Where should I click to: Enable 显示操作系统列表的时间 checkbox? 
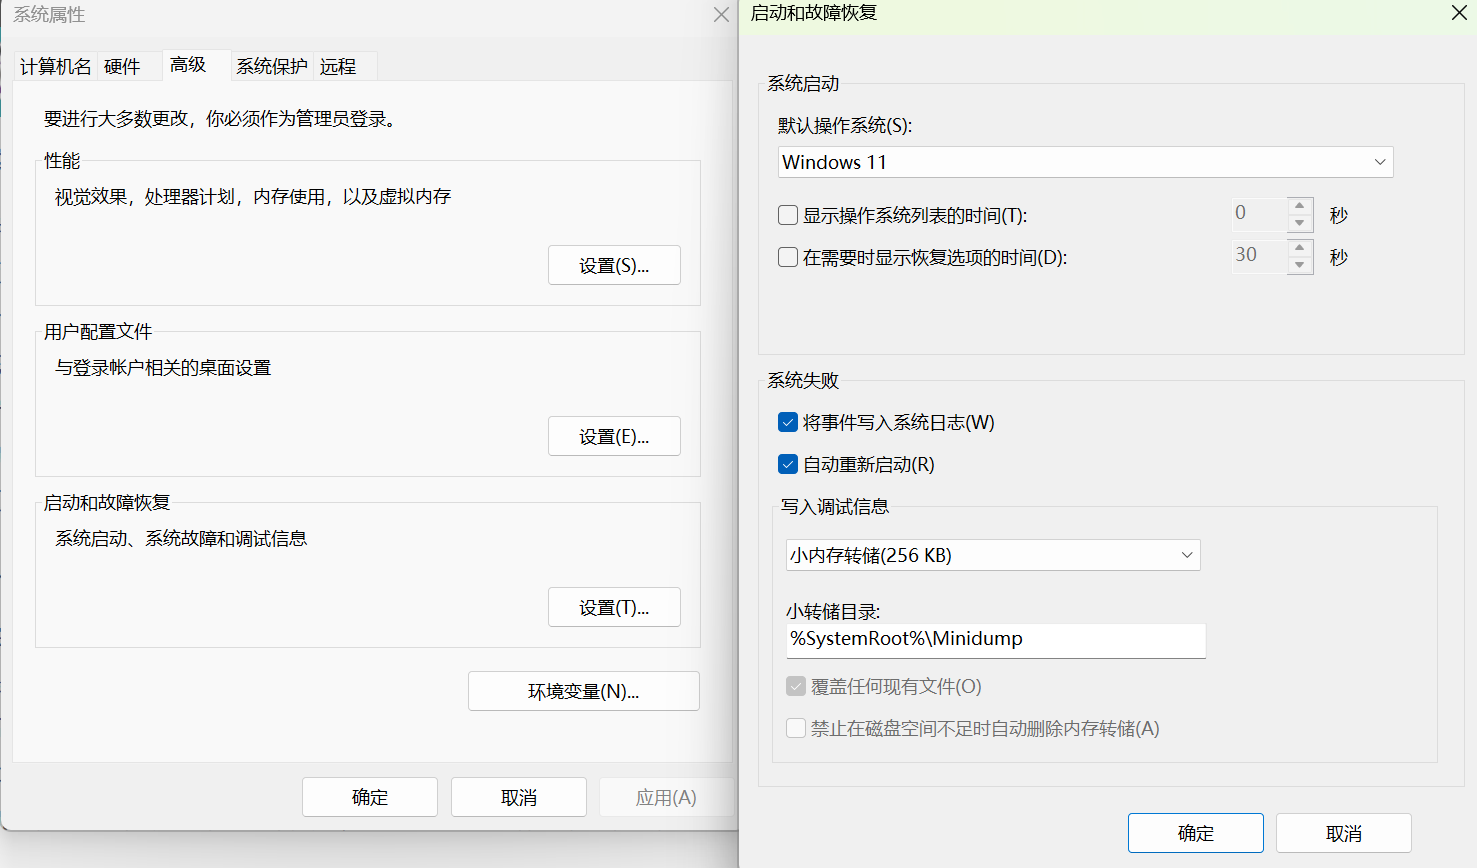788,215
